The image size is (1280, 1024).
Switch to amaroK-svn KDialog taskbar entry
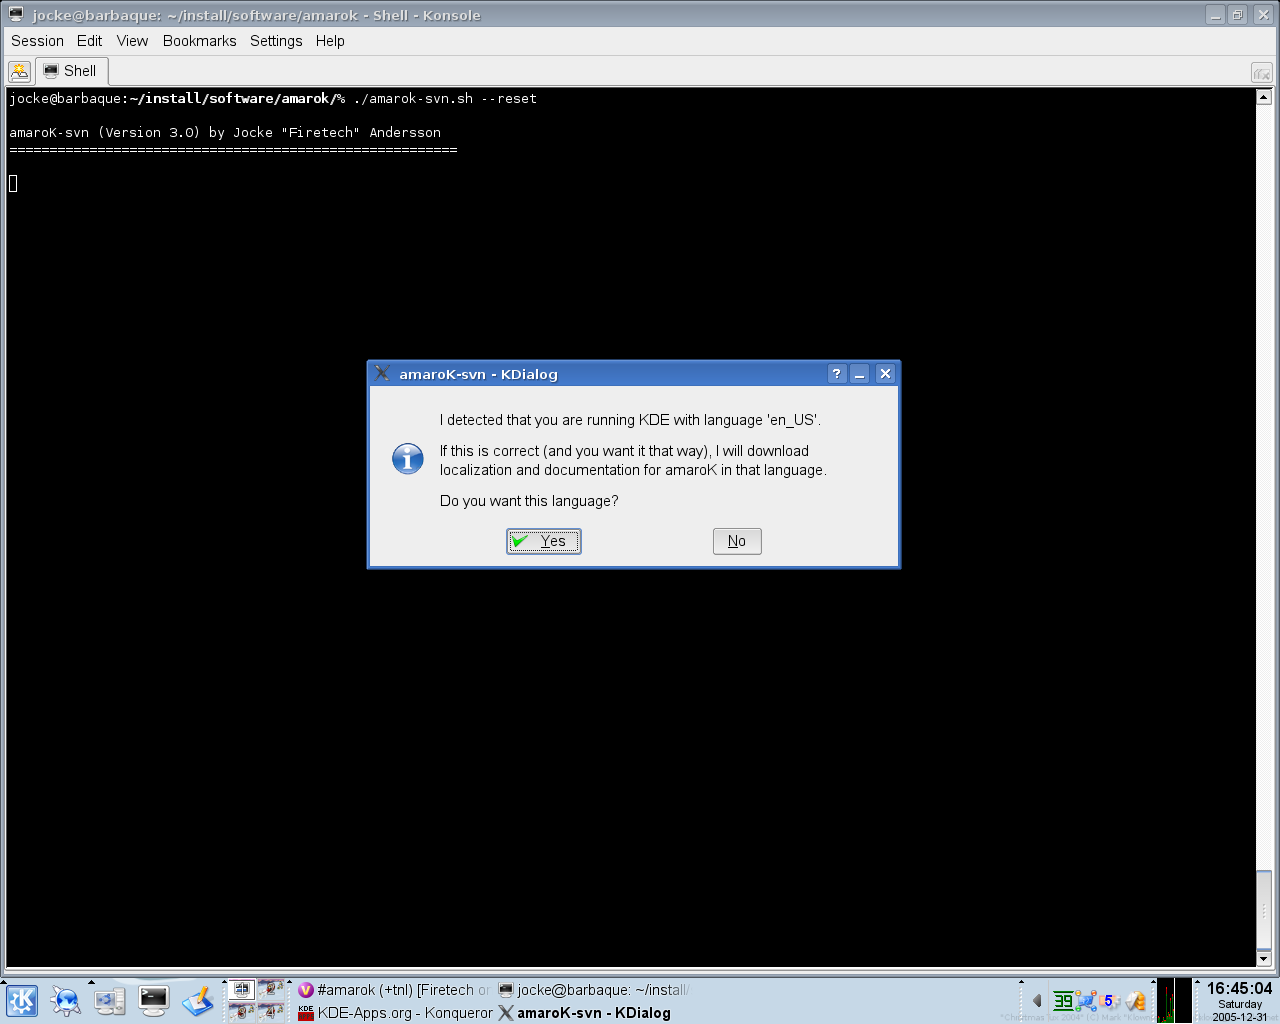point(594,1013)
